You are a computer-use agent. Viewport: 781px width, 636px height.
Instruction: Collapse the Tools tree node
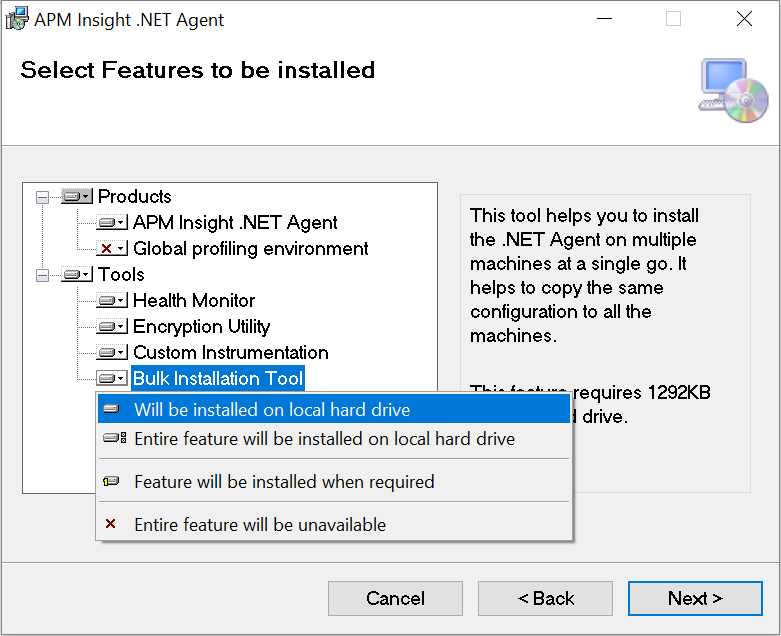pos(42,275)
